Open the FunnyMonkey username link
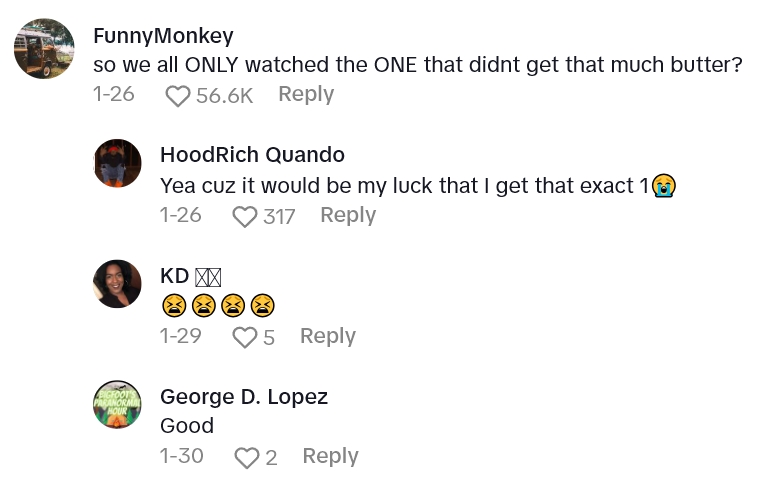 click(163, 36)
